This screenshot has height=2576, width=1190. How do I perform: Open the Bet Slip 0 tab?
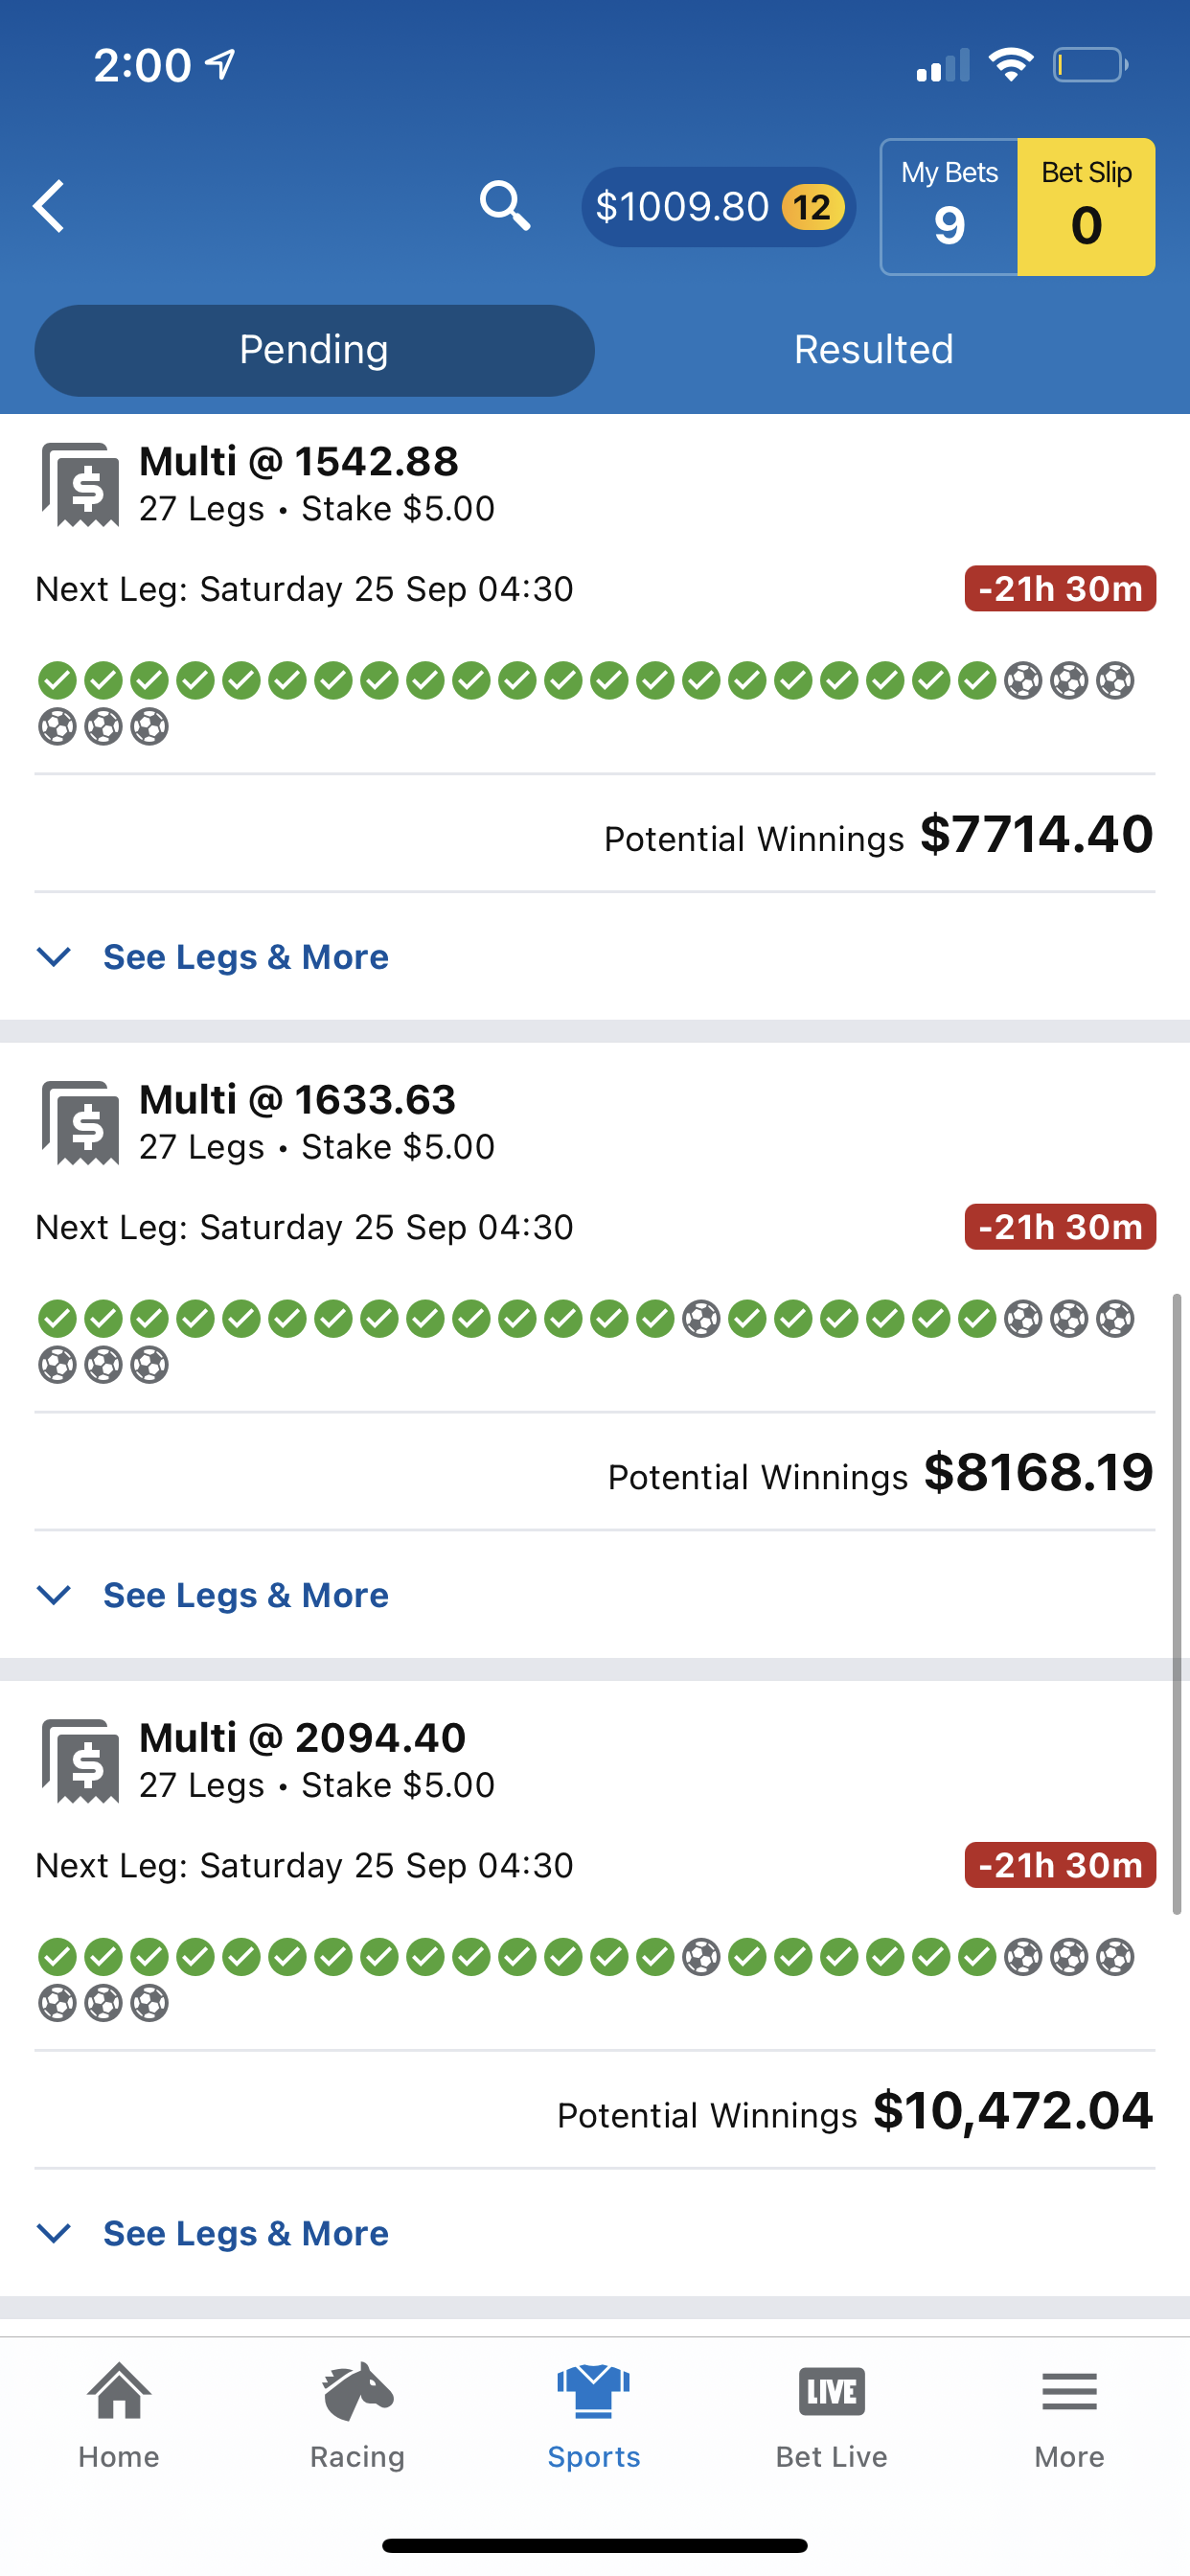1086,207
